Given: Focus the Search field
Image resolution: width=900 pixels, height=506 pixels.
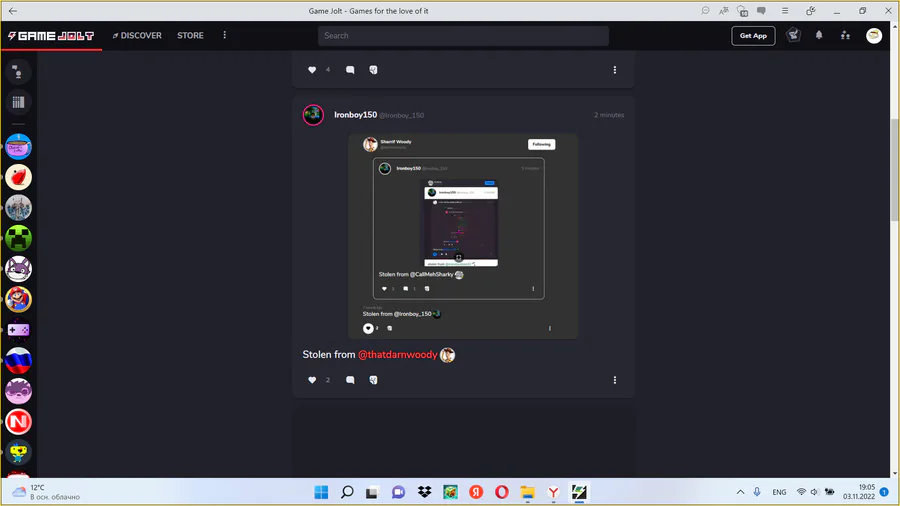Looking at the screenshot, I should 463,36.
